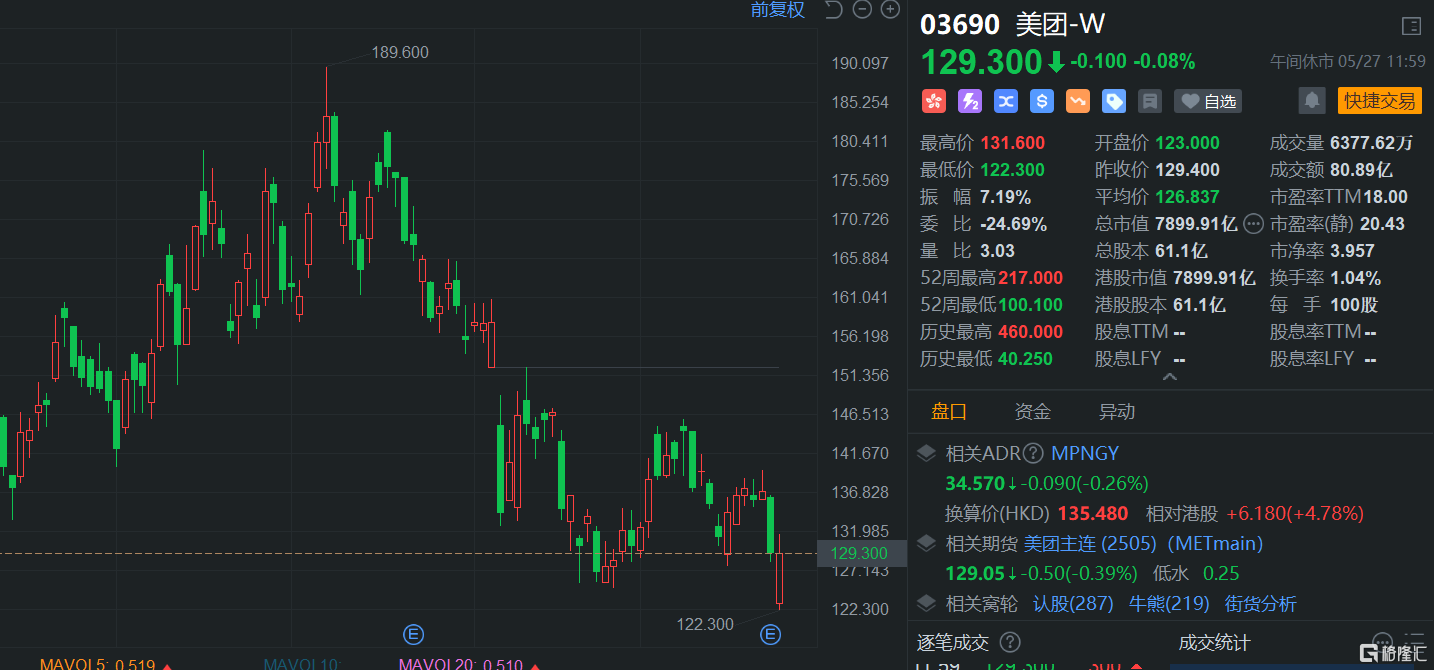
Task: Open 快捷交易 quick trade
Action: (x=1379, y=100)
